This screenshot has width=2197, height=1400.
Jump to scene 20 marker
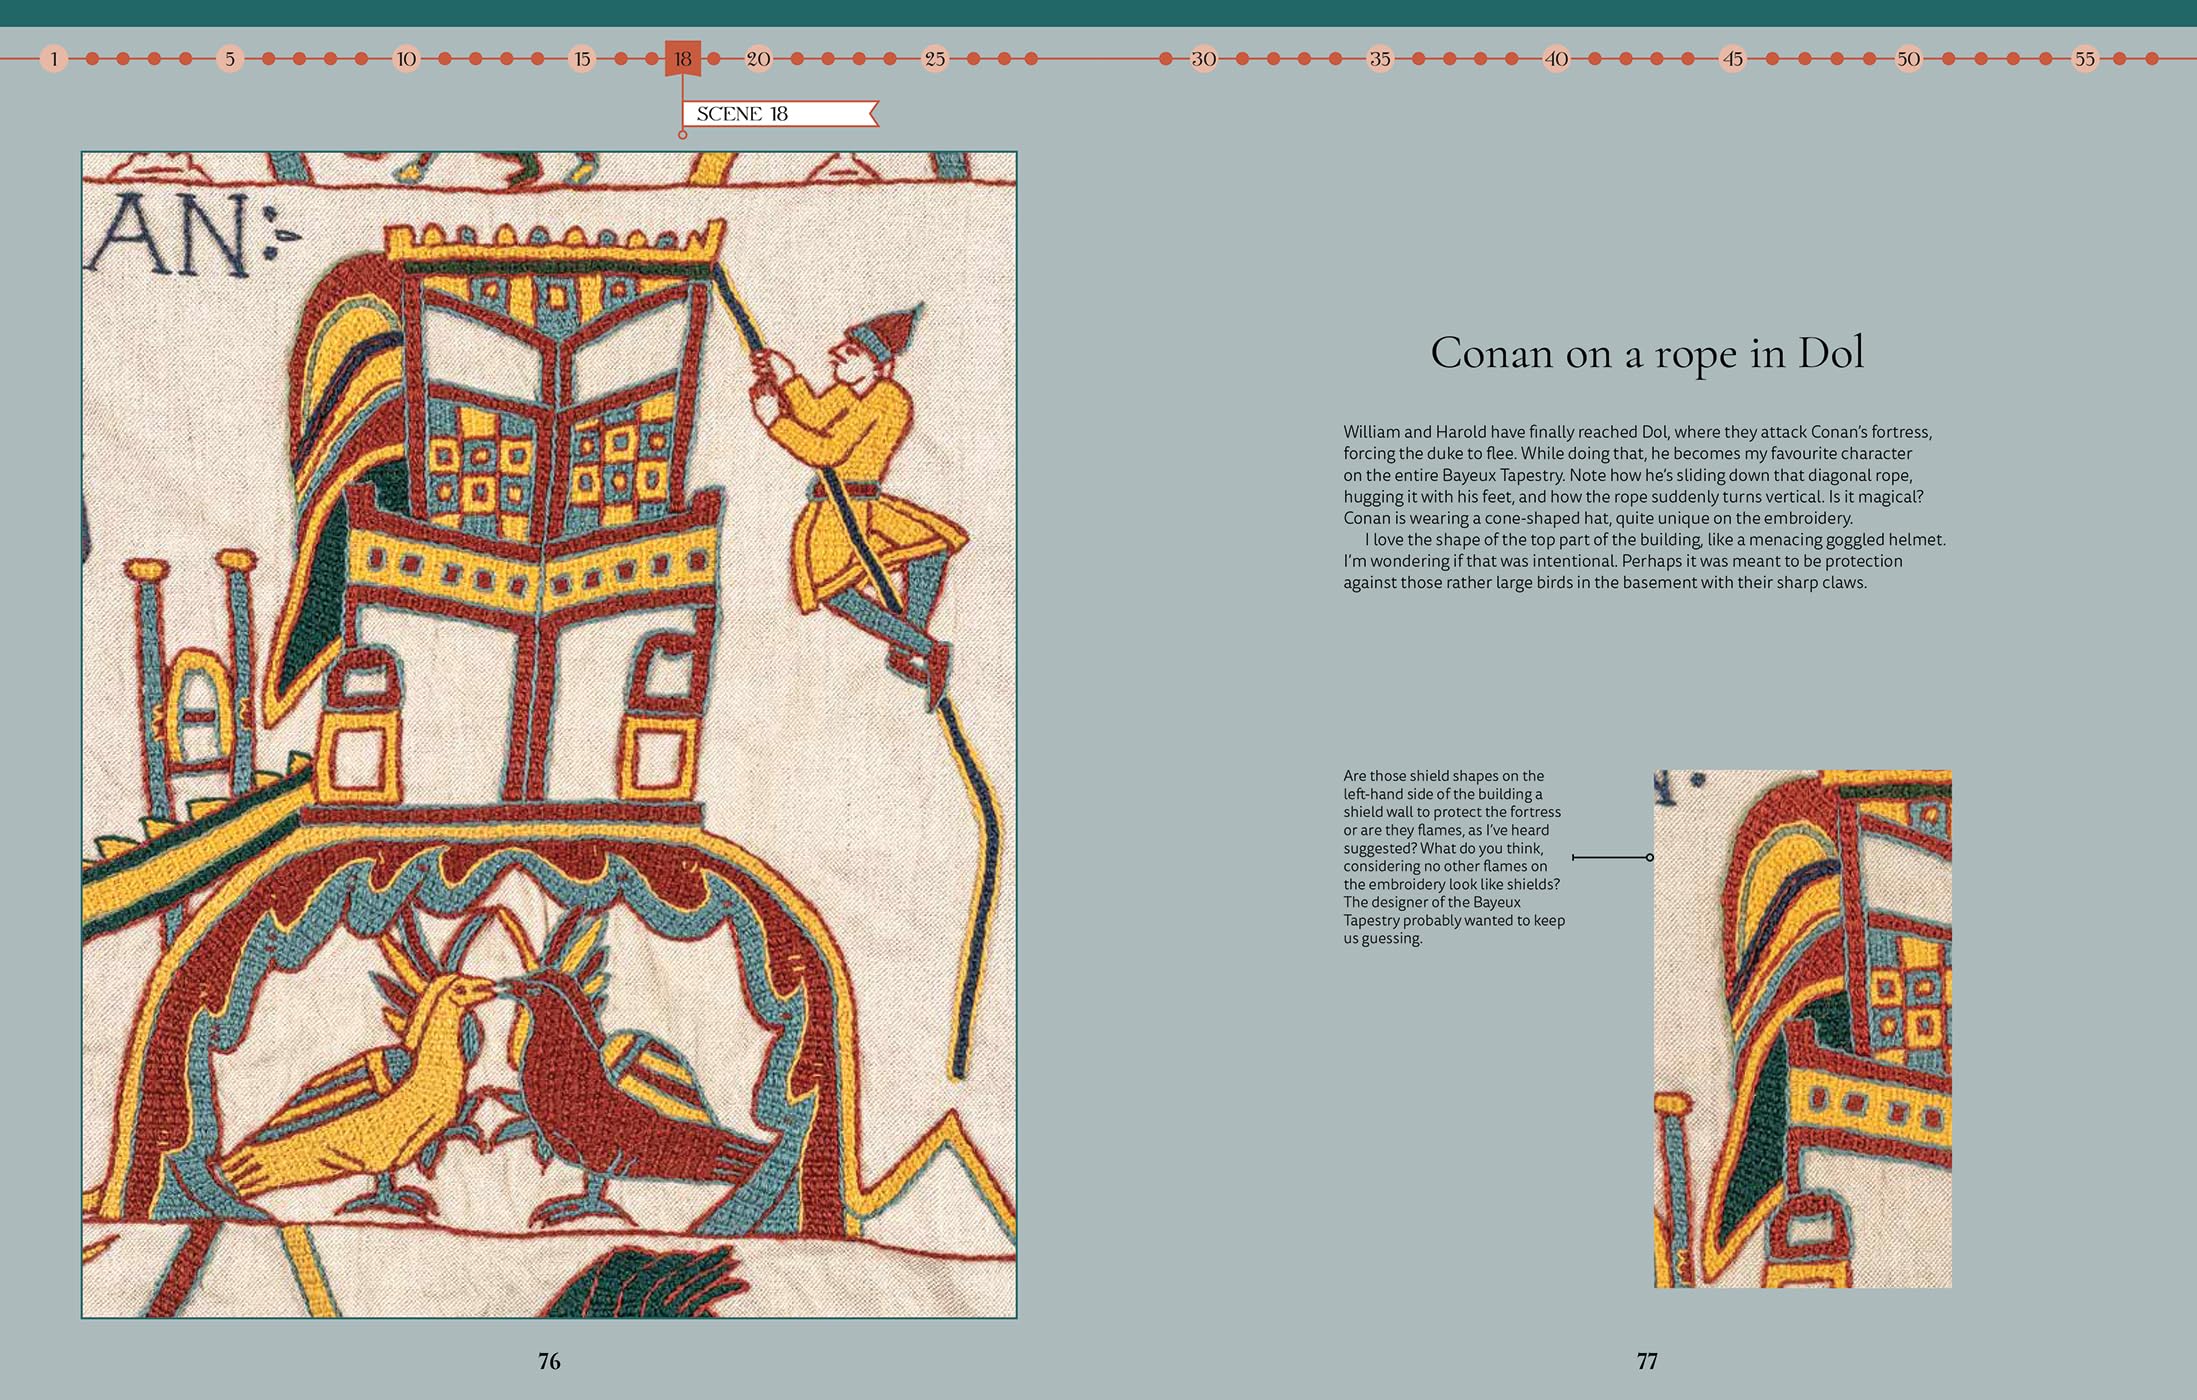[759, 59]
